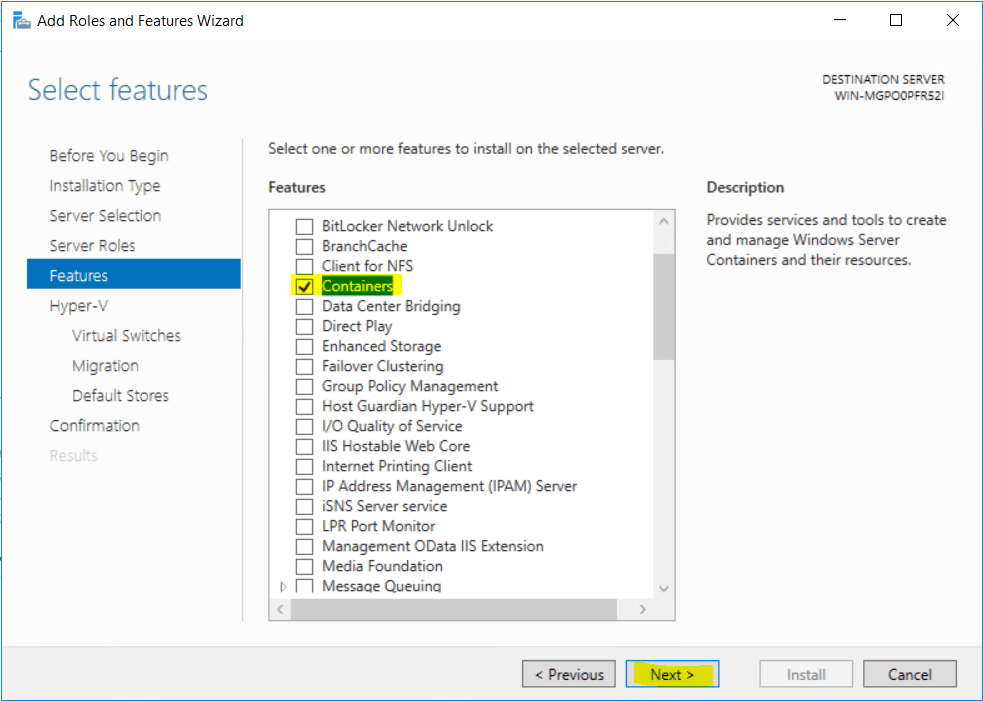Uncheck the Containers feature
This screenshot has height=701, width=983.
[x=305, y=286]
